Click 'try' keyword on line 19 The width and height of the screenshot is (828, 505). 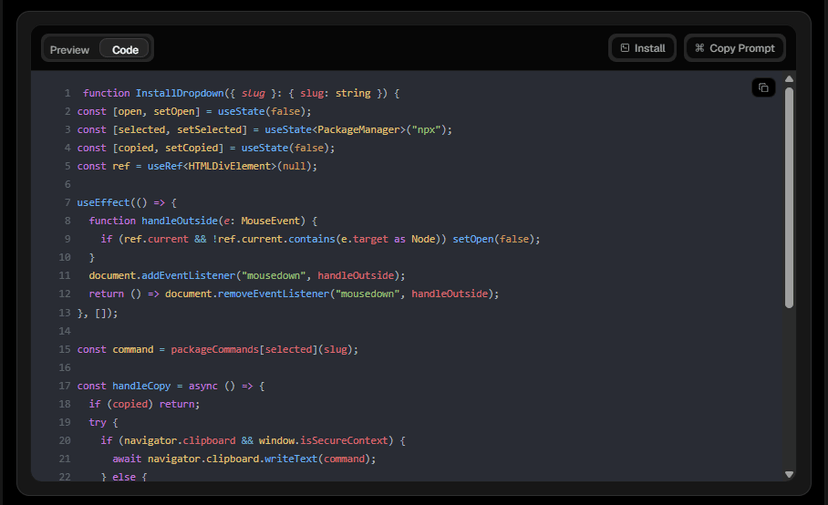tap(98, 422)
